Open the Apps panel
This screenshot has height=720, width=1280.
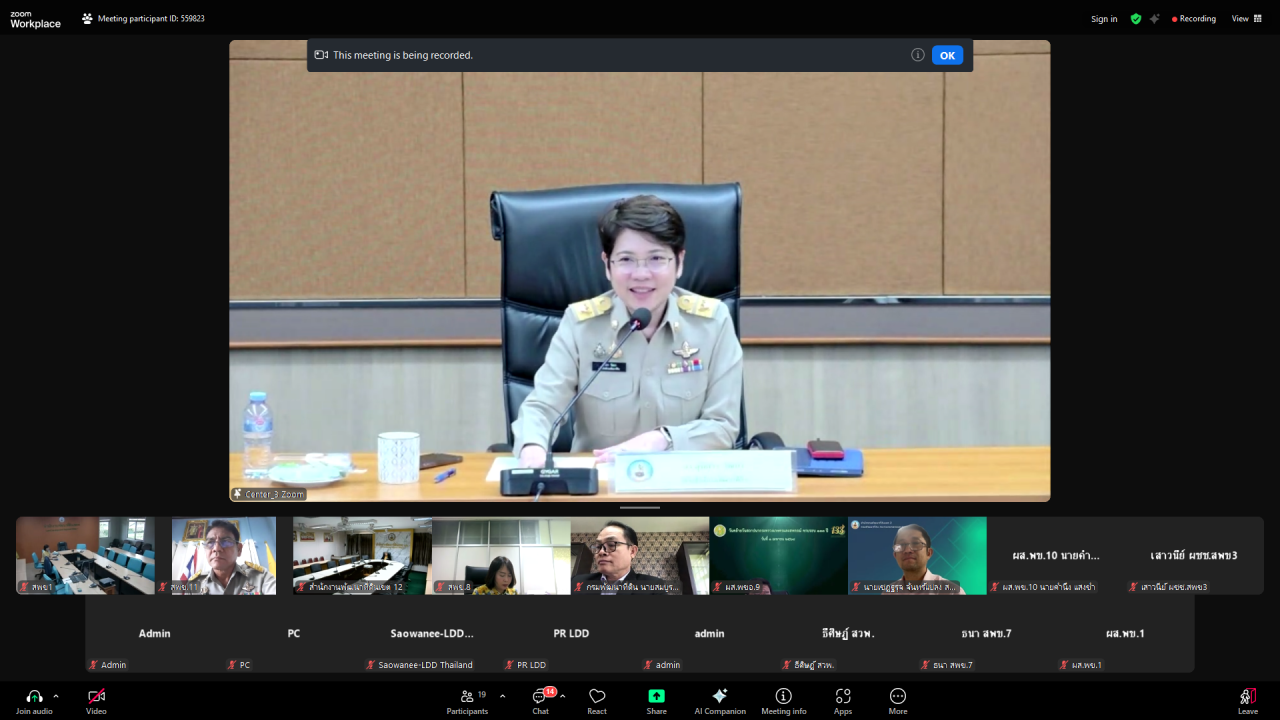tap(843, 697)
